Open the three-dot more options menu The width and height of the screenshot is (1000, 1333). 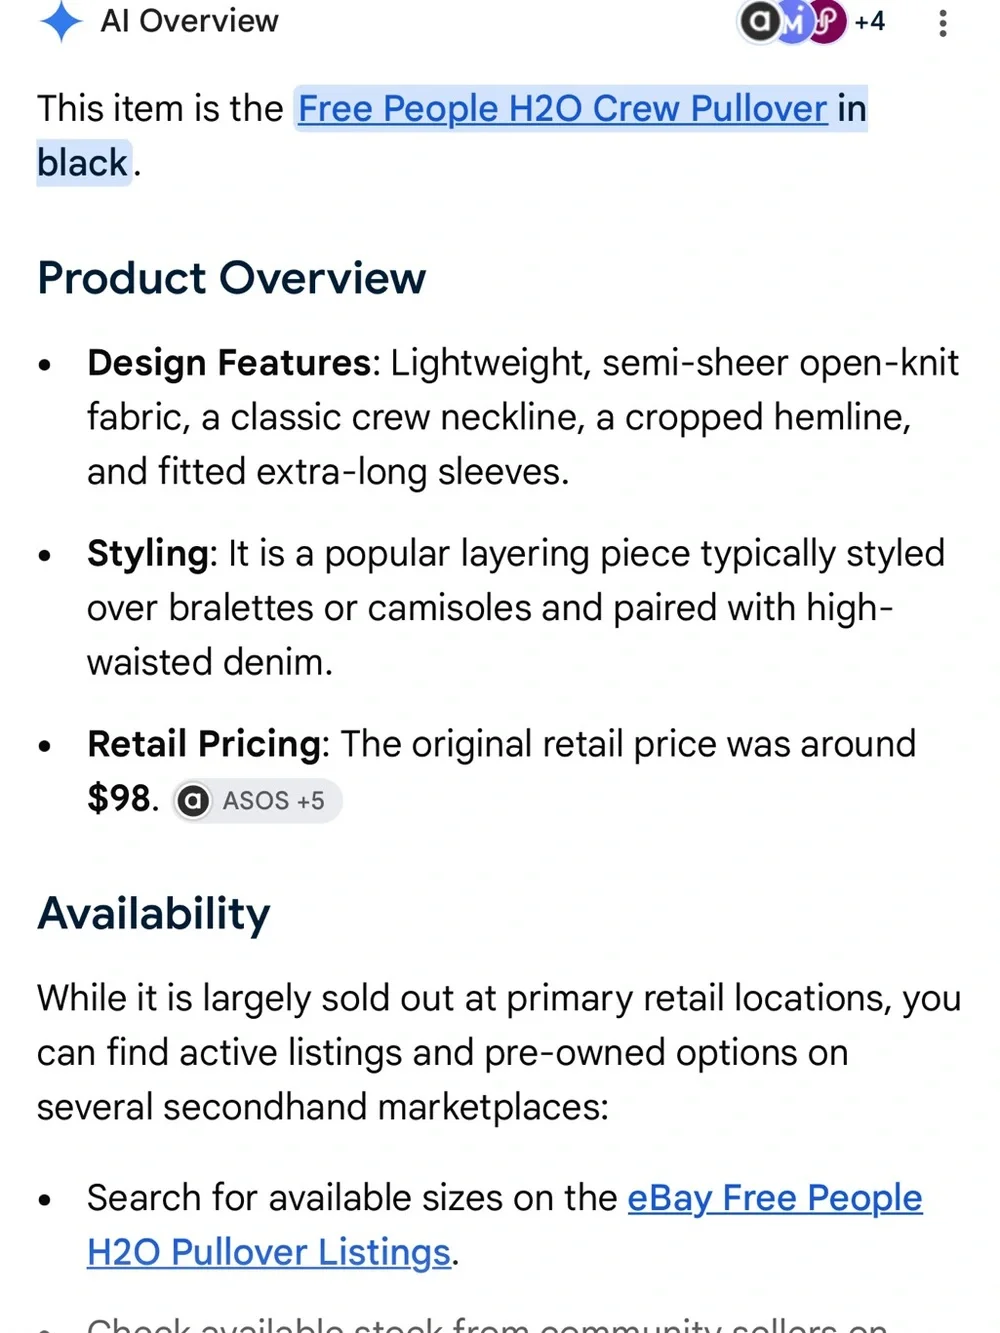pyautogui.click(x=942, y=23)
